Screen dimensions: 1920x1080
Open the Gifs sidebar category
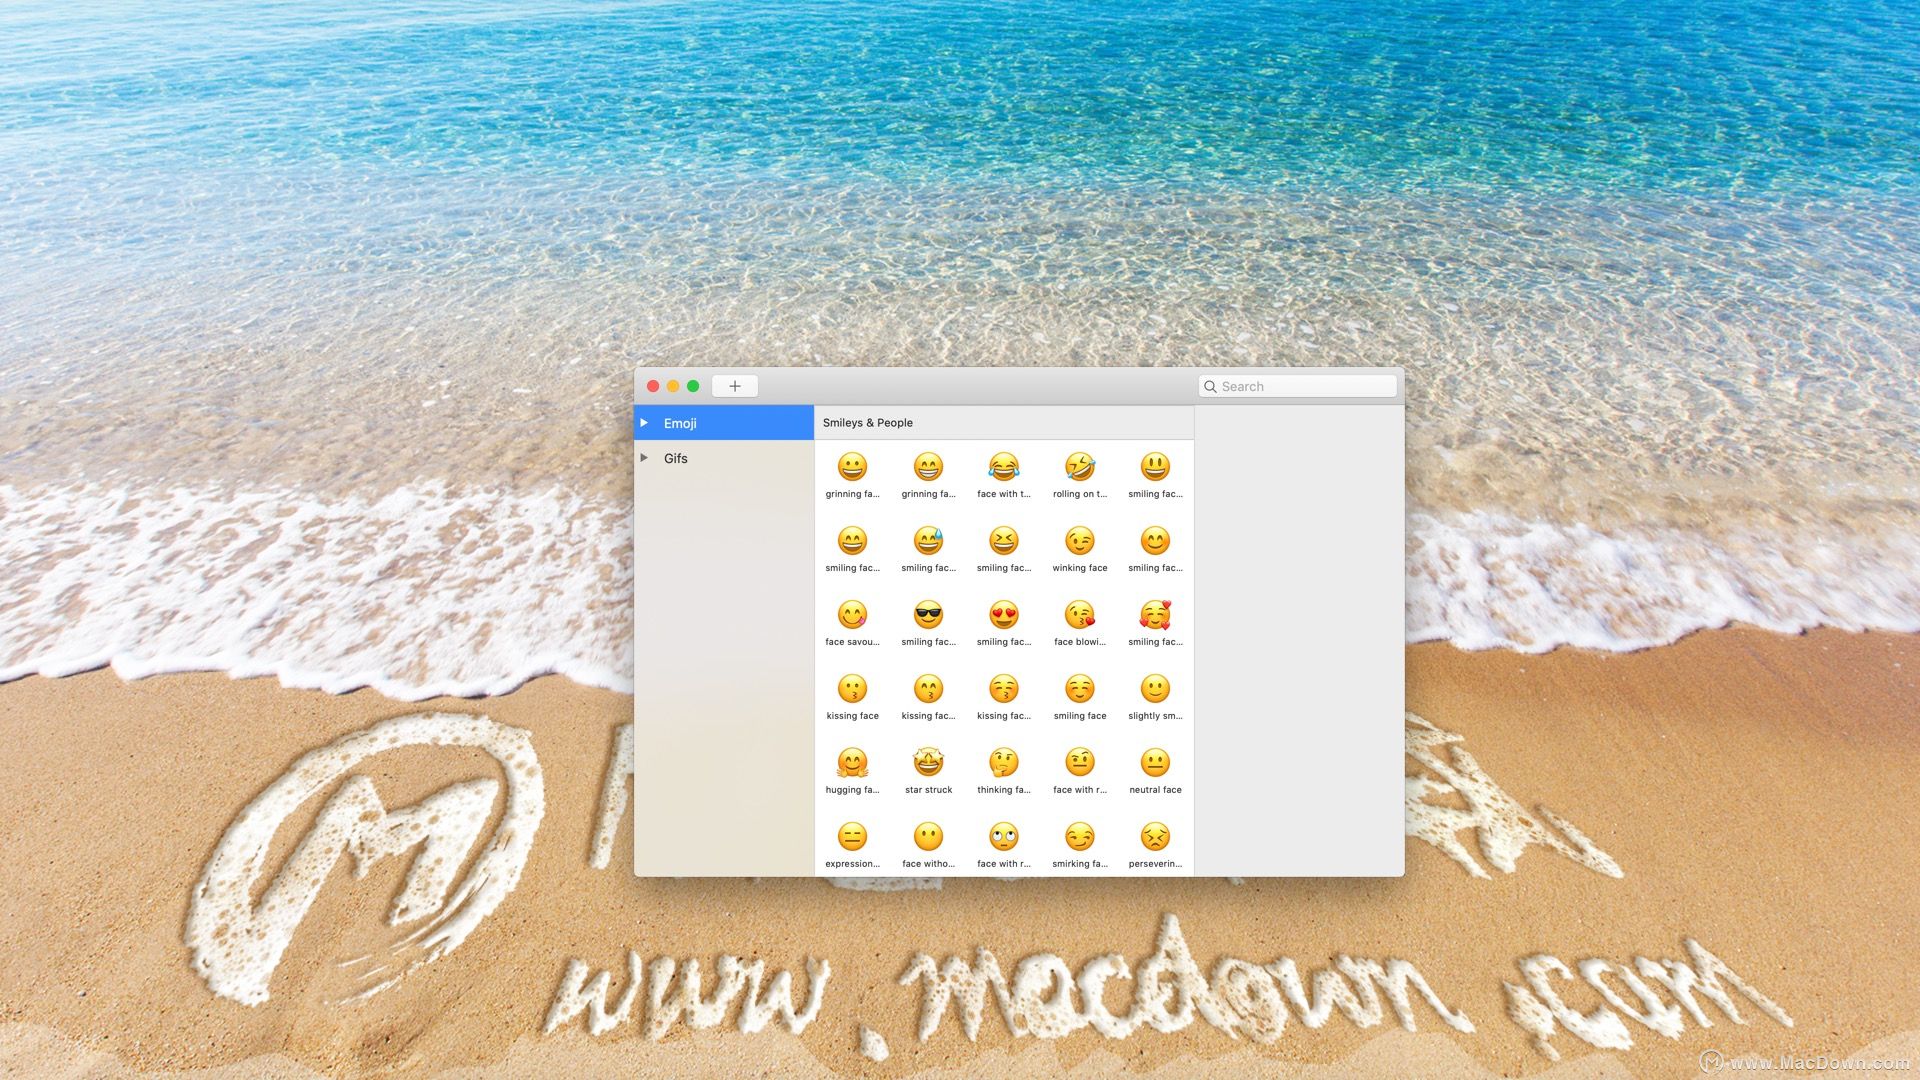click(x=676, y=458)
